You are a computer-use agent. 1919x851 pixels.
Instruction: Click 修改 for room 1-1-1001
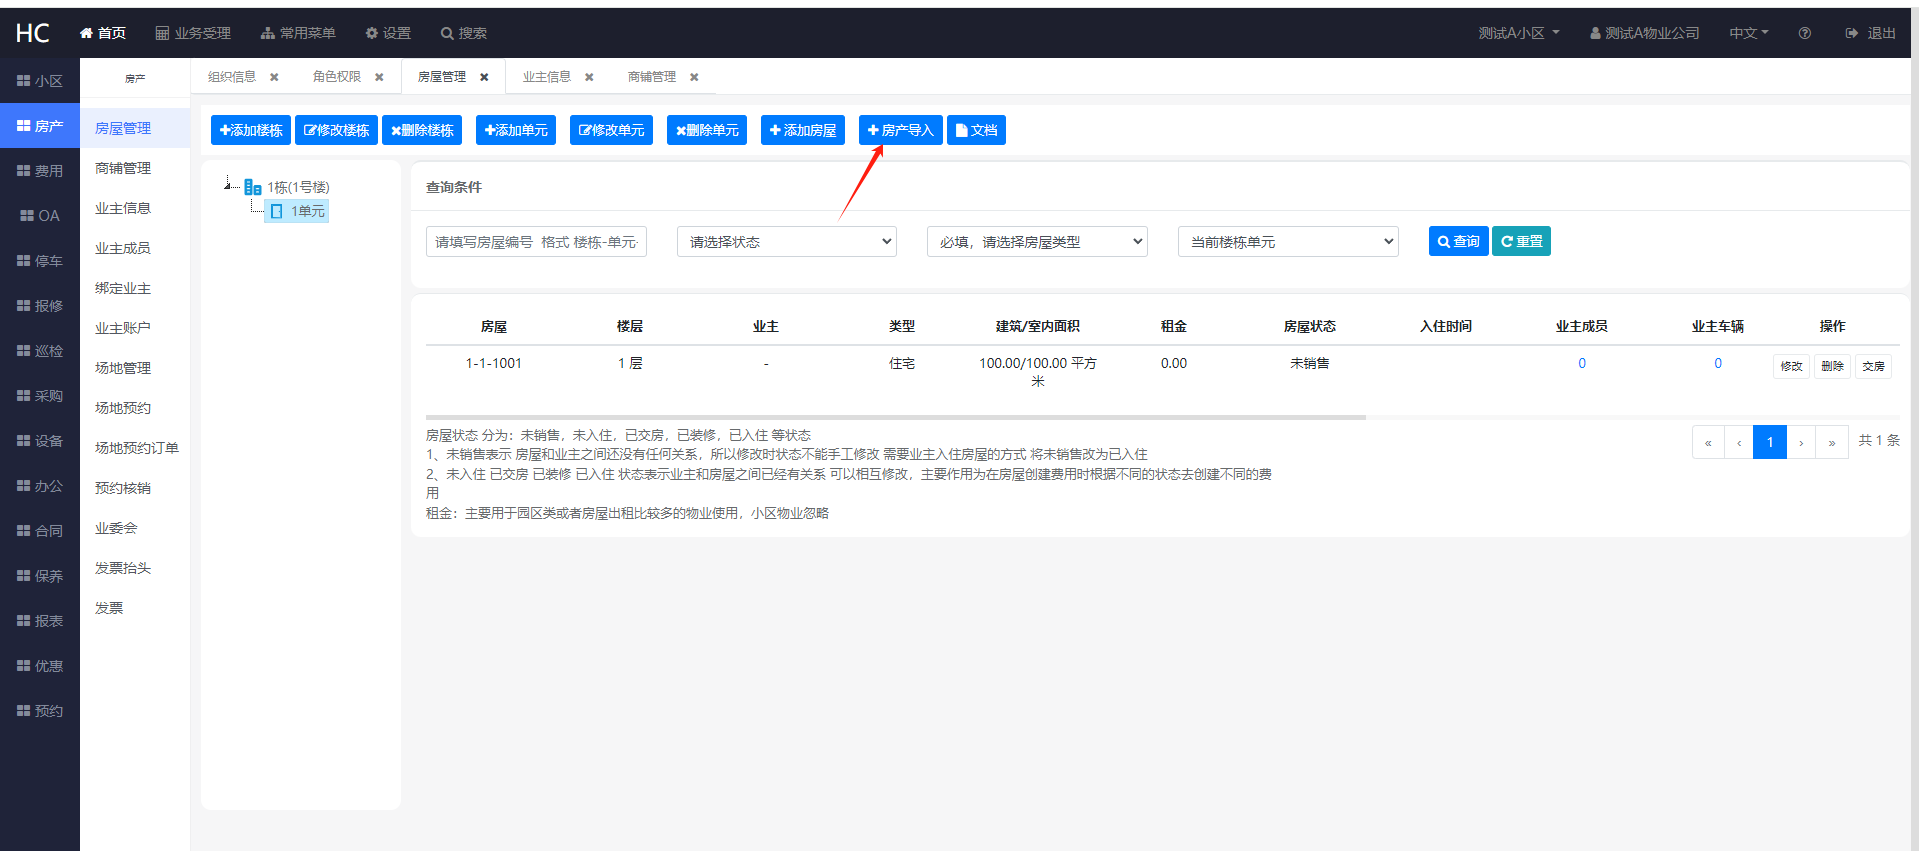point(1791,366)
